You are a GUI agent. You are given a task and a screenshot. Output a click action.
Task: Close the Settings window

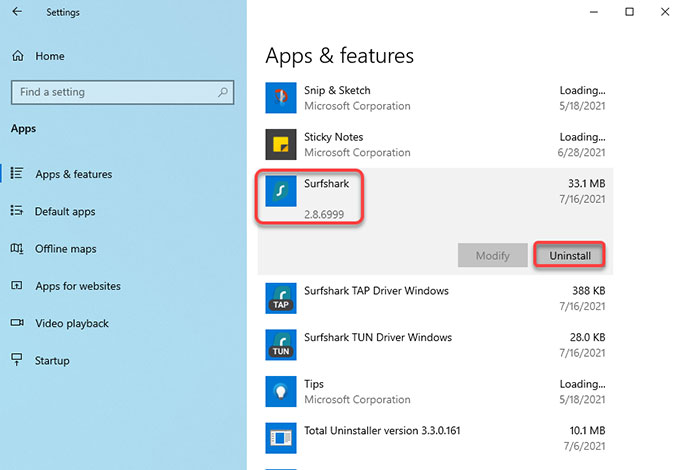[665, 12]
